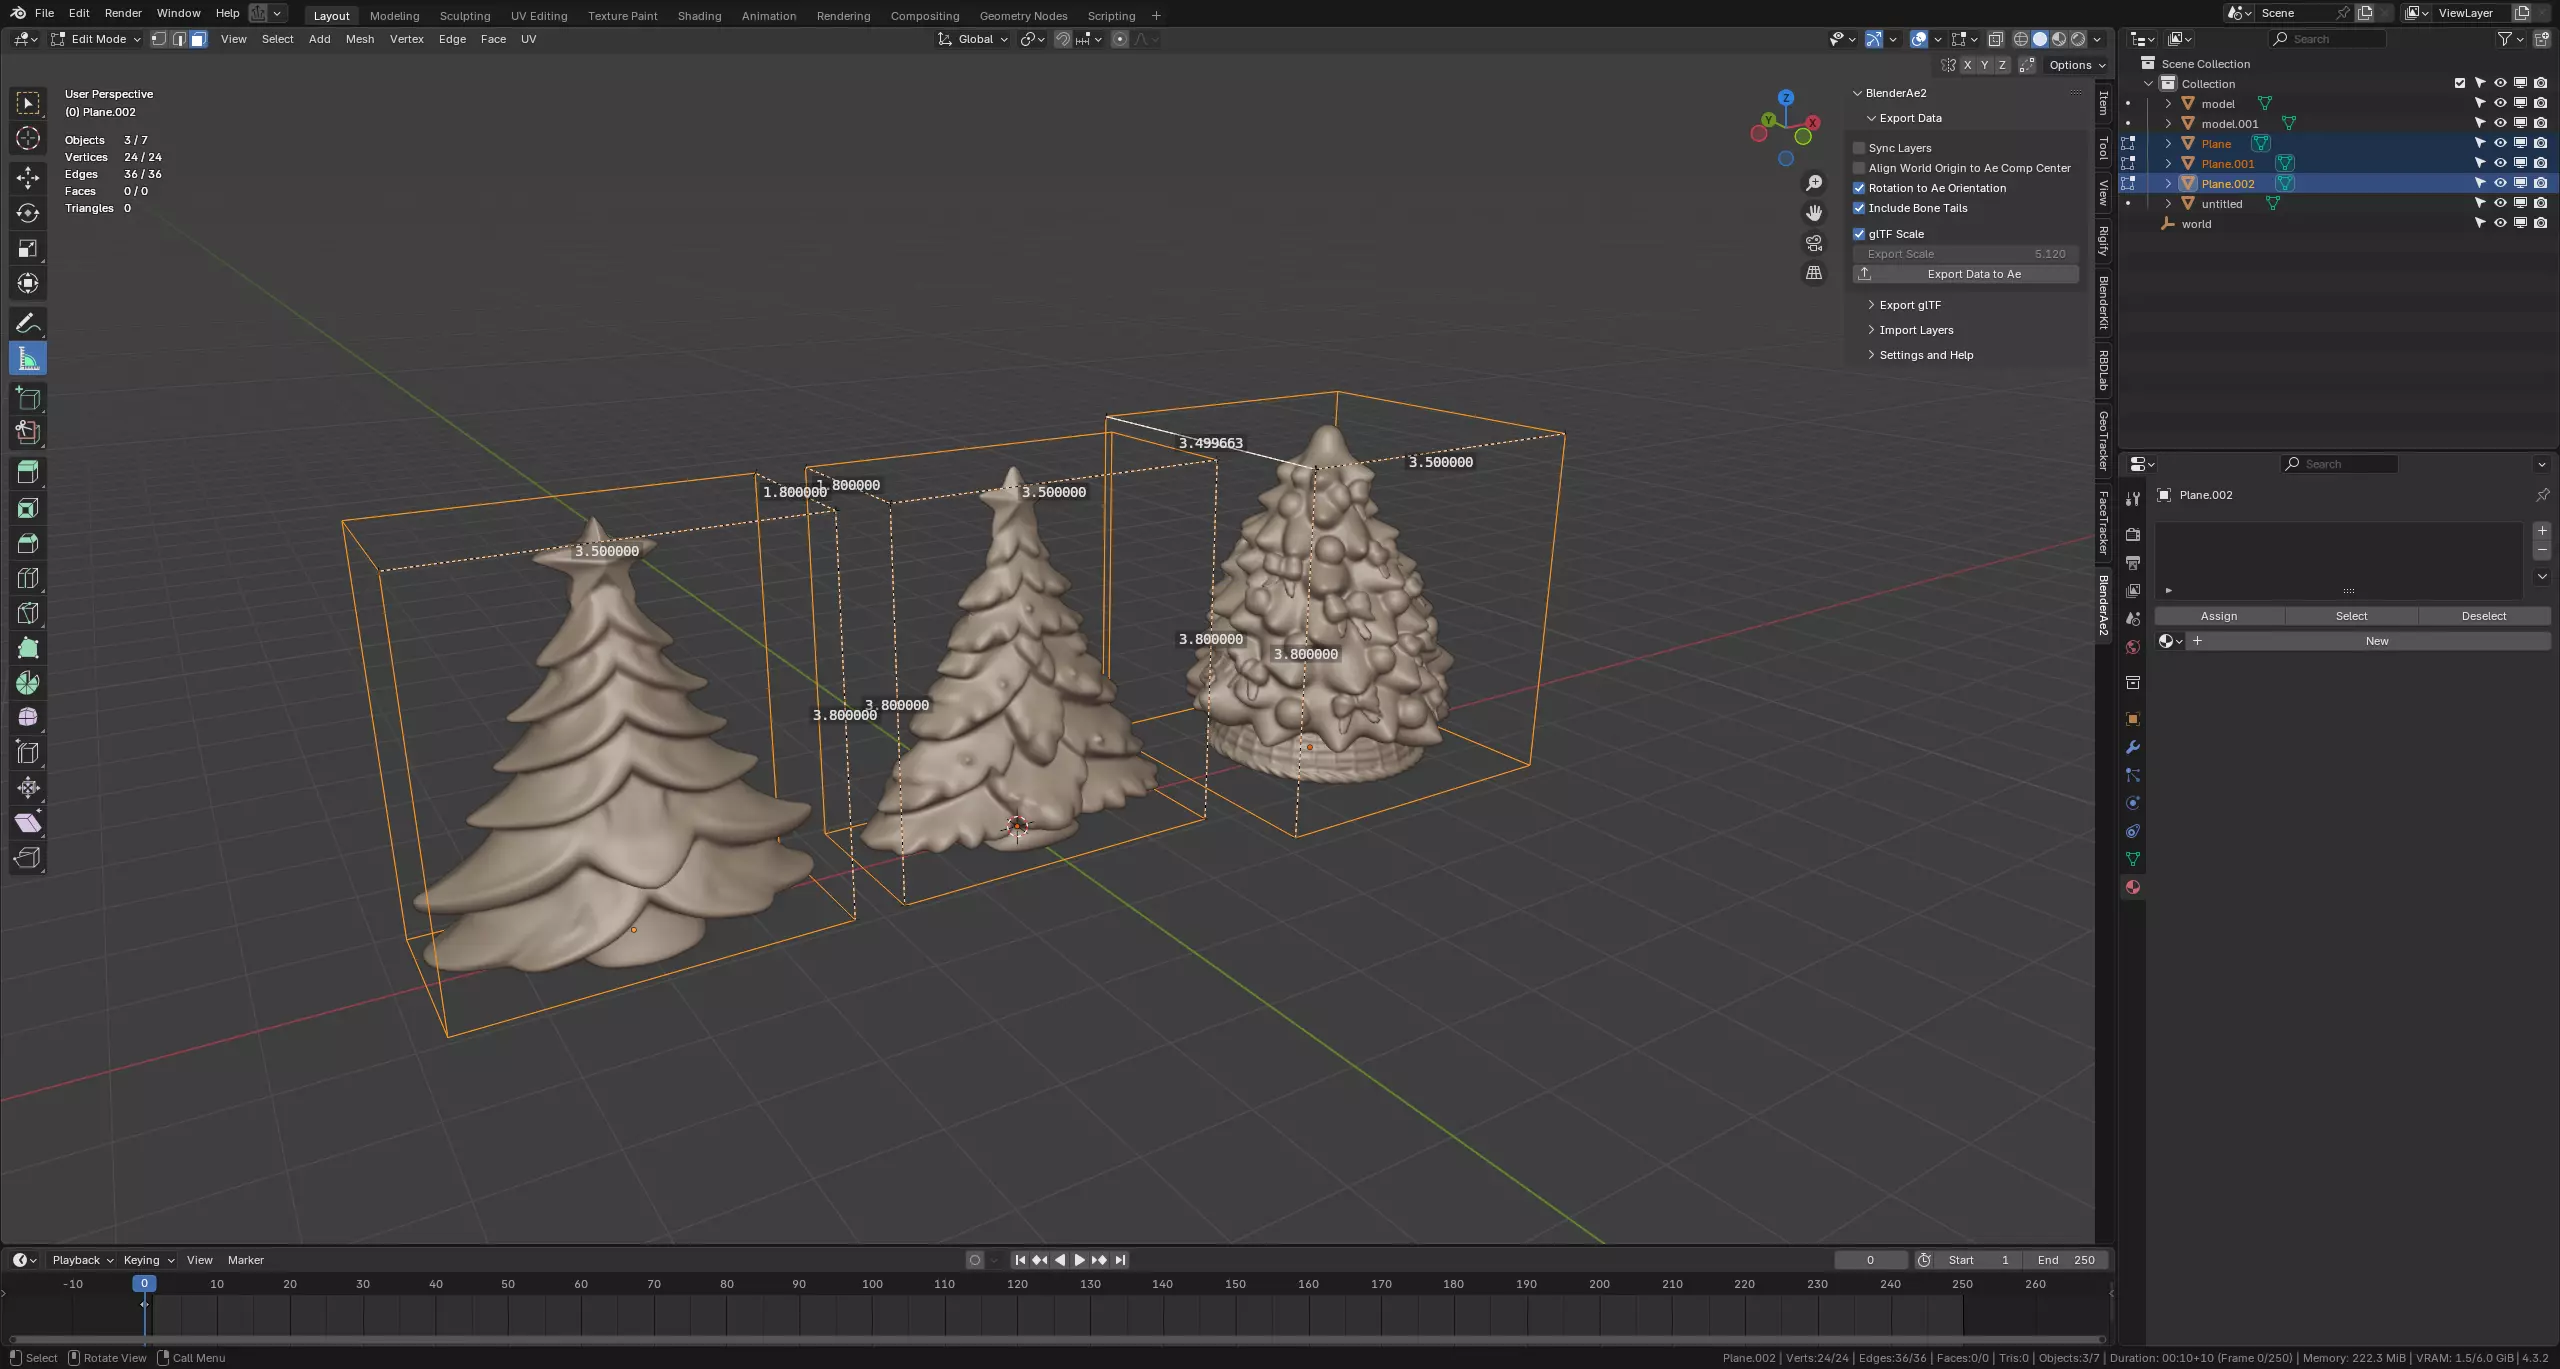This screenshot has width=2560, height=1369.
Task: Select the Poly Build tool
Action: [x=28, y=648]
